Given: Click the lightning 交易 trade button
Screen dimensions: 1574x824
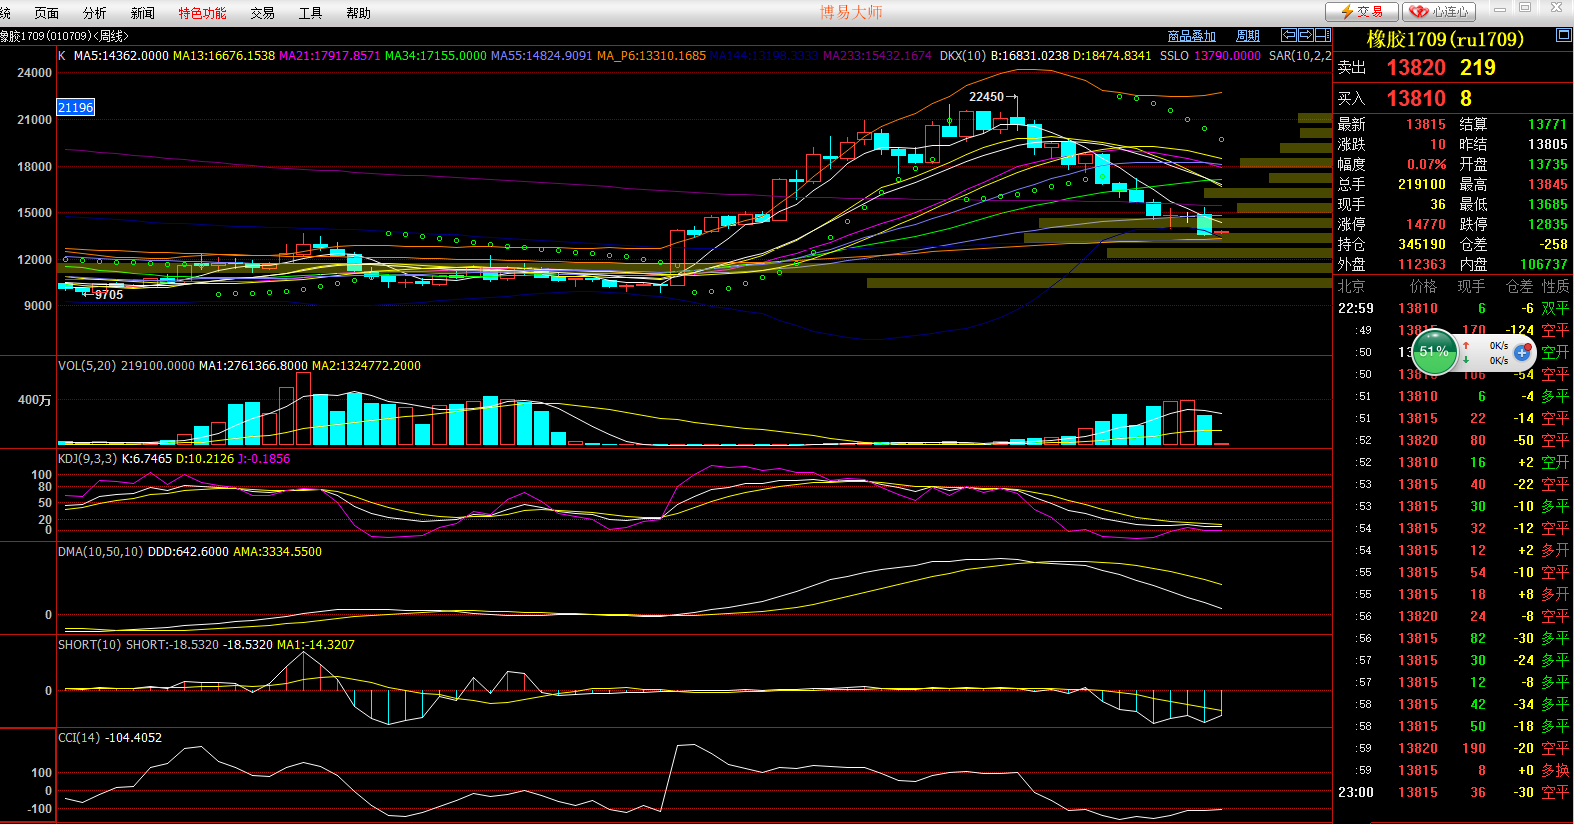Looking at the screenshot, I should (x=1361, y=12).
